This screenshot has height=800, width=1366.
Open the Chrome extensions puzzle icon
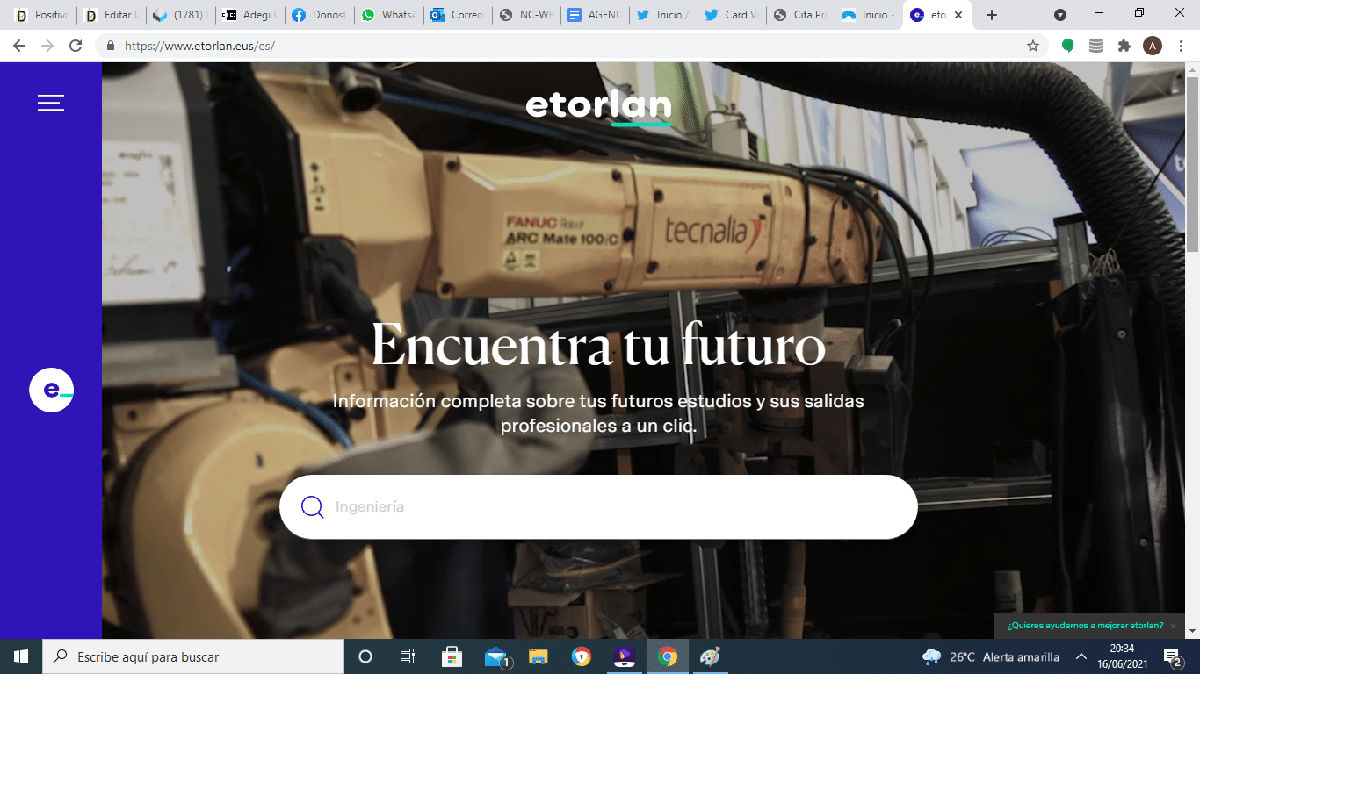(1124, 46)
